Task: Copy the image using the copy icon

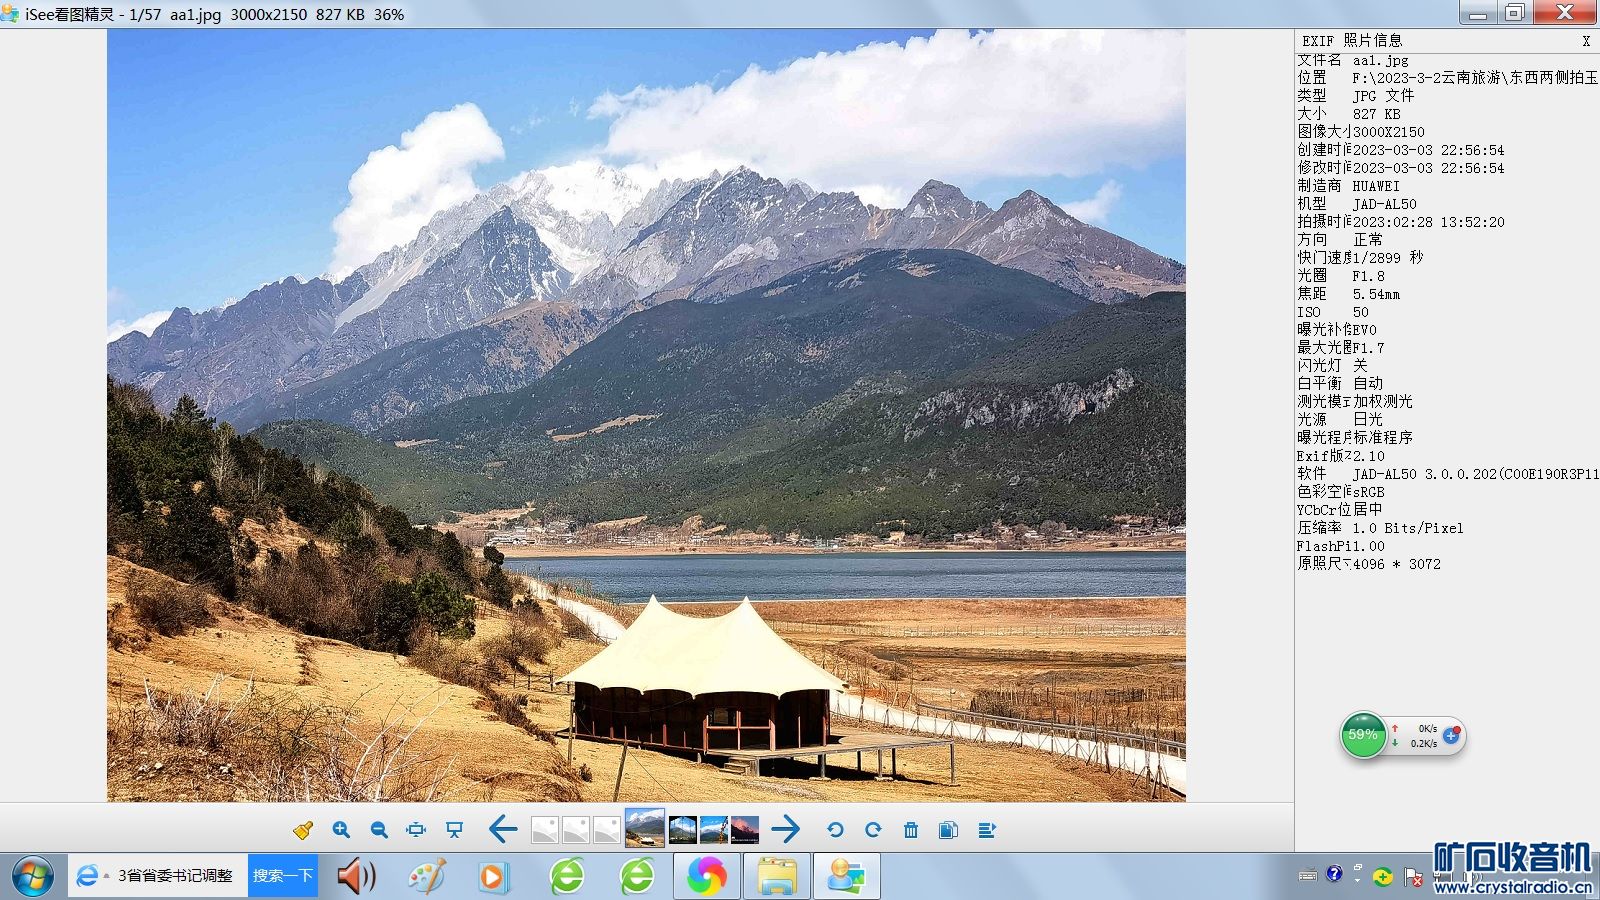Action: click(948, 830)
